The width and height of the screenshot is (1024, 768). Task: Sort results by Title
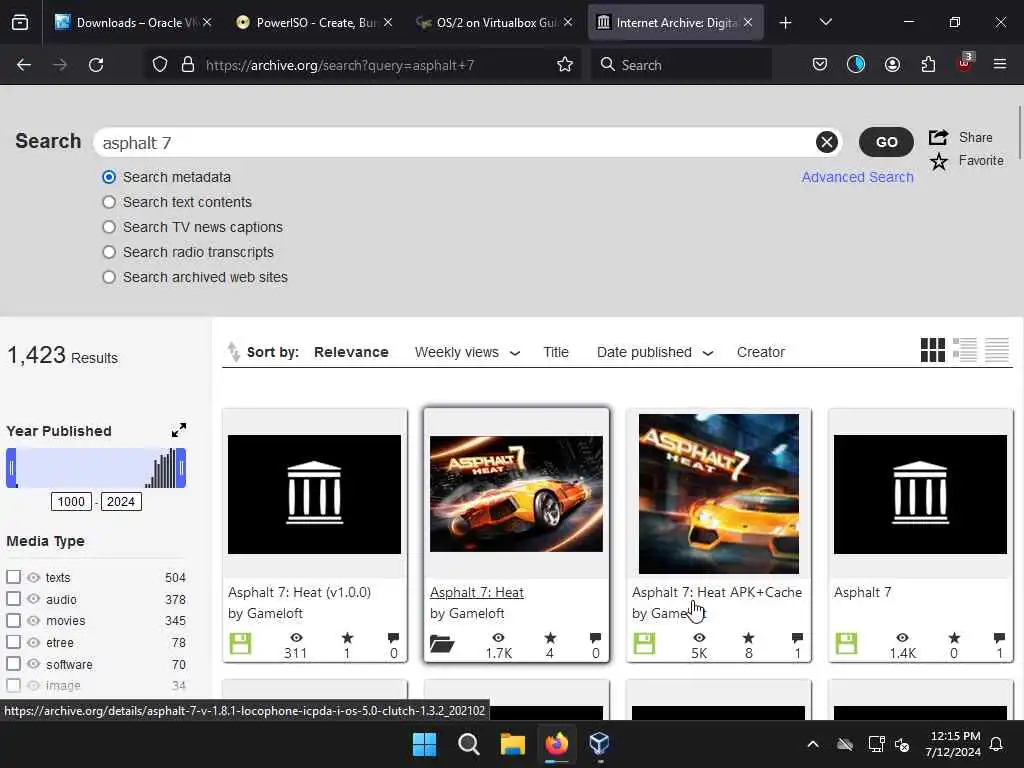556,352
